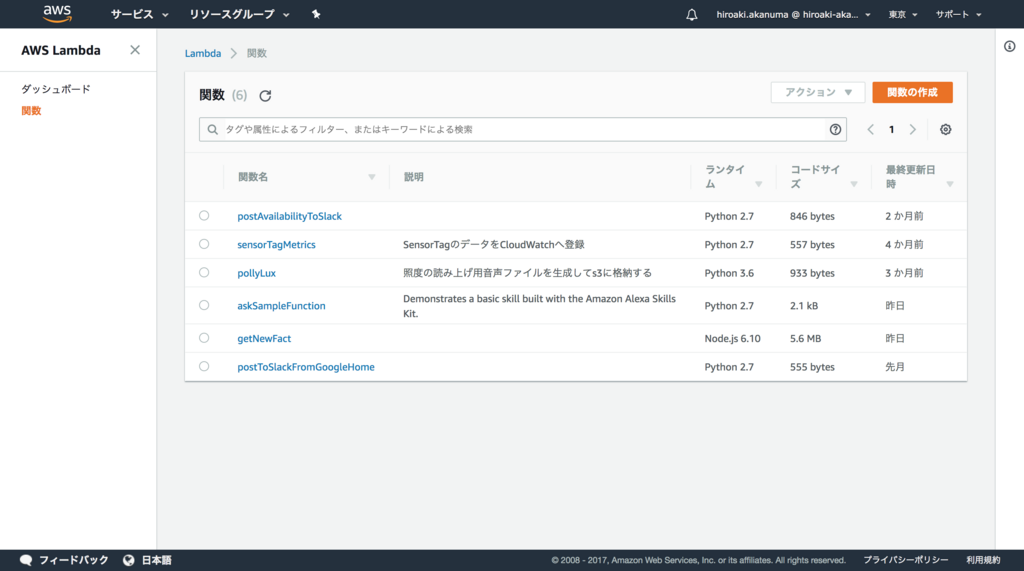Refresh the functions list

coord(265,96)
